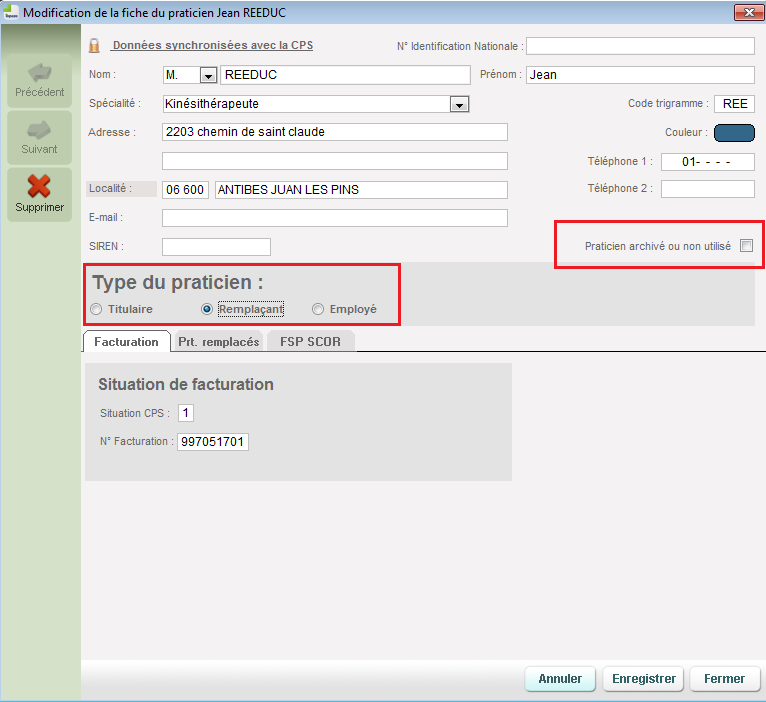This screenshot has height=702, width=766.
Task: Click the Adresse field with chemin de saint claude
Action: click(335, 132)
